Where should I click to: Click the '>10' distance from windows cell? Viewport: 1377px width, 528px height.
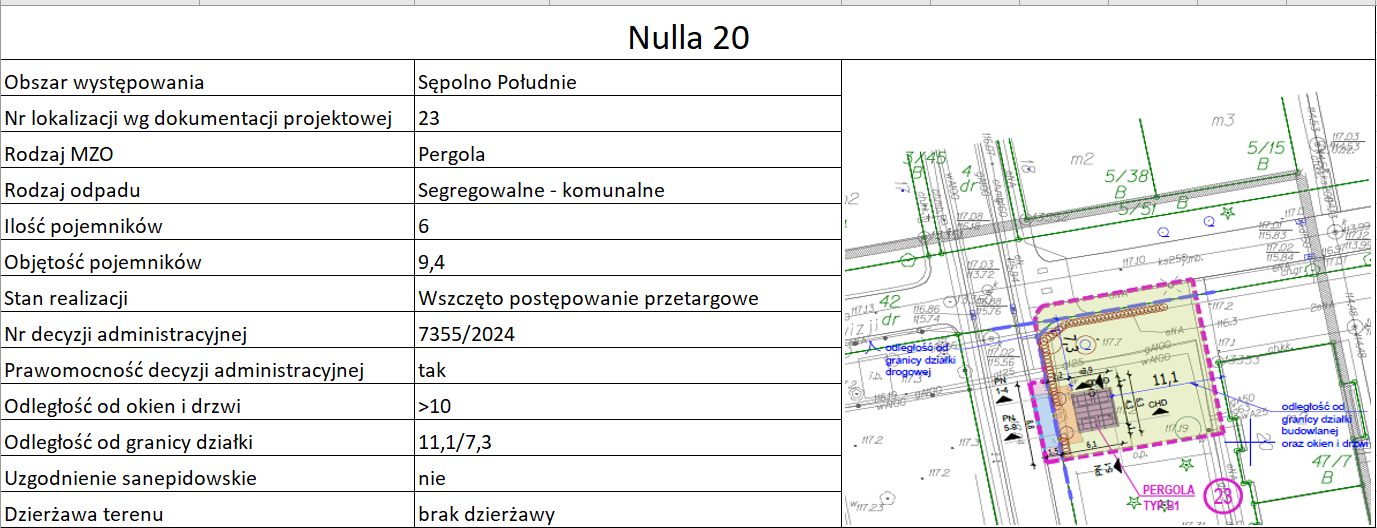(x=627, y=406)
